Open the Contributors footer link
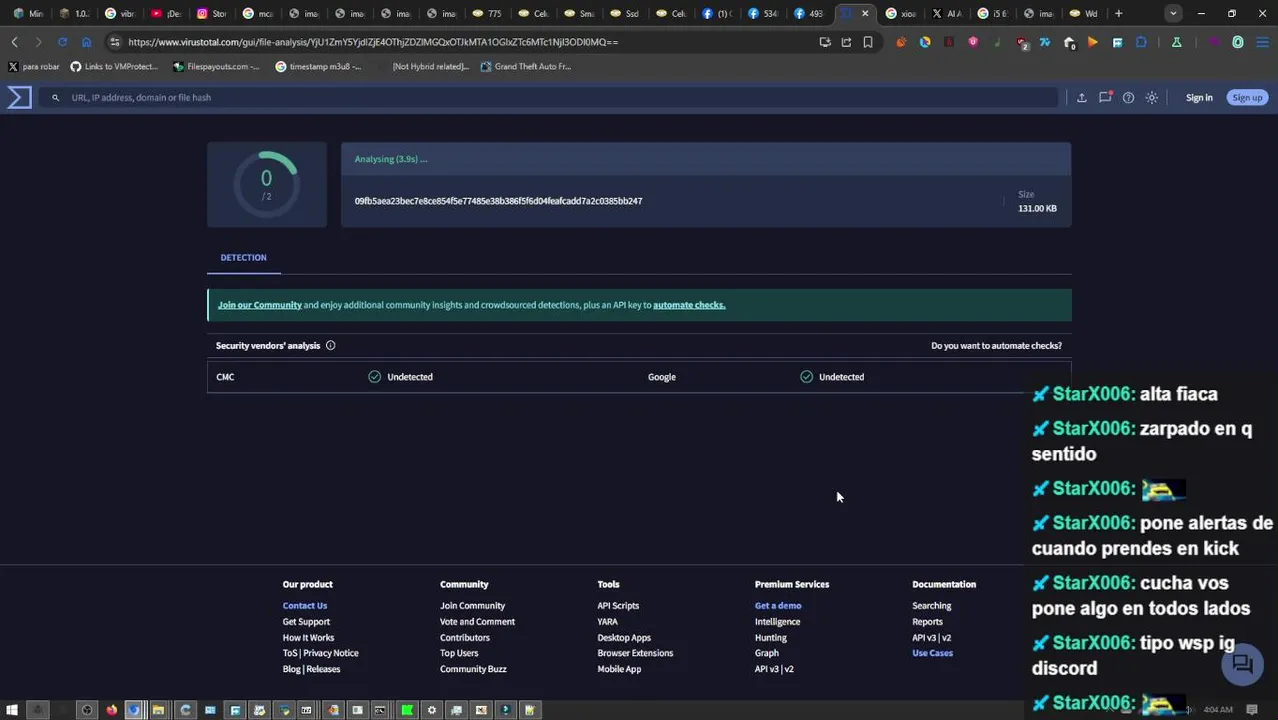1278x720 pixels. coord(465,638)
